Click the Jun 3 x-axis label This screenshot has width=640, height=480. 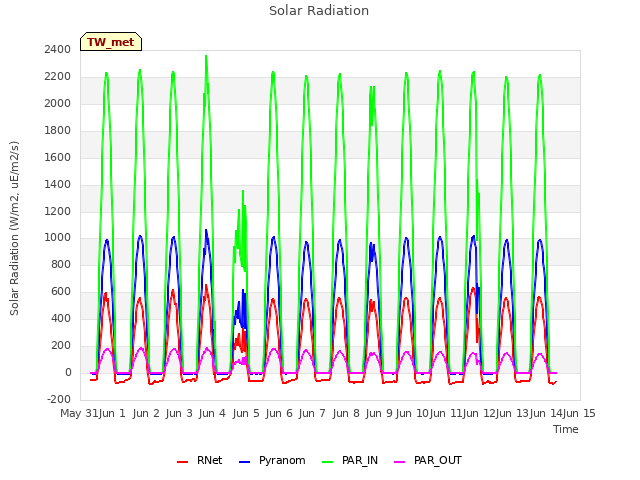179,413
